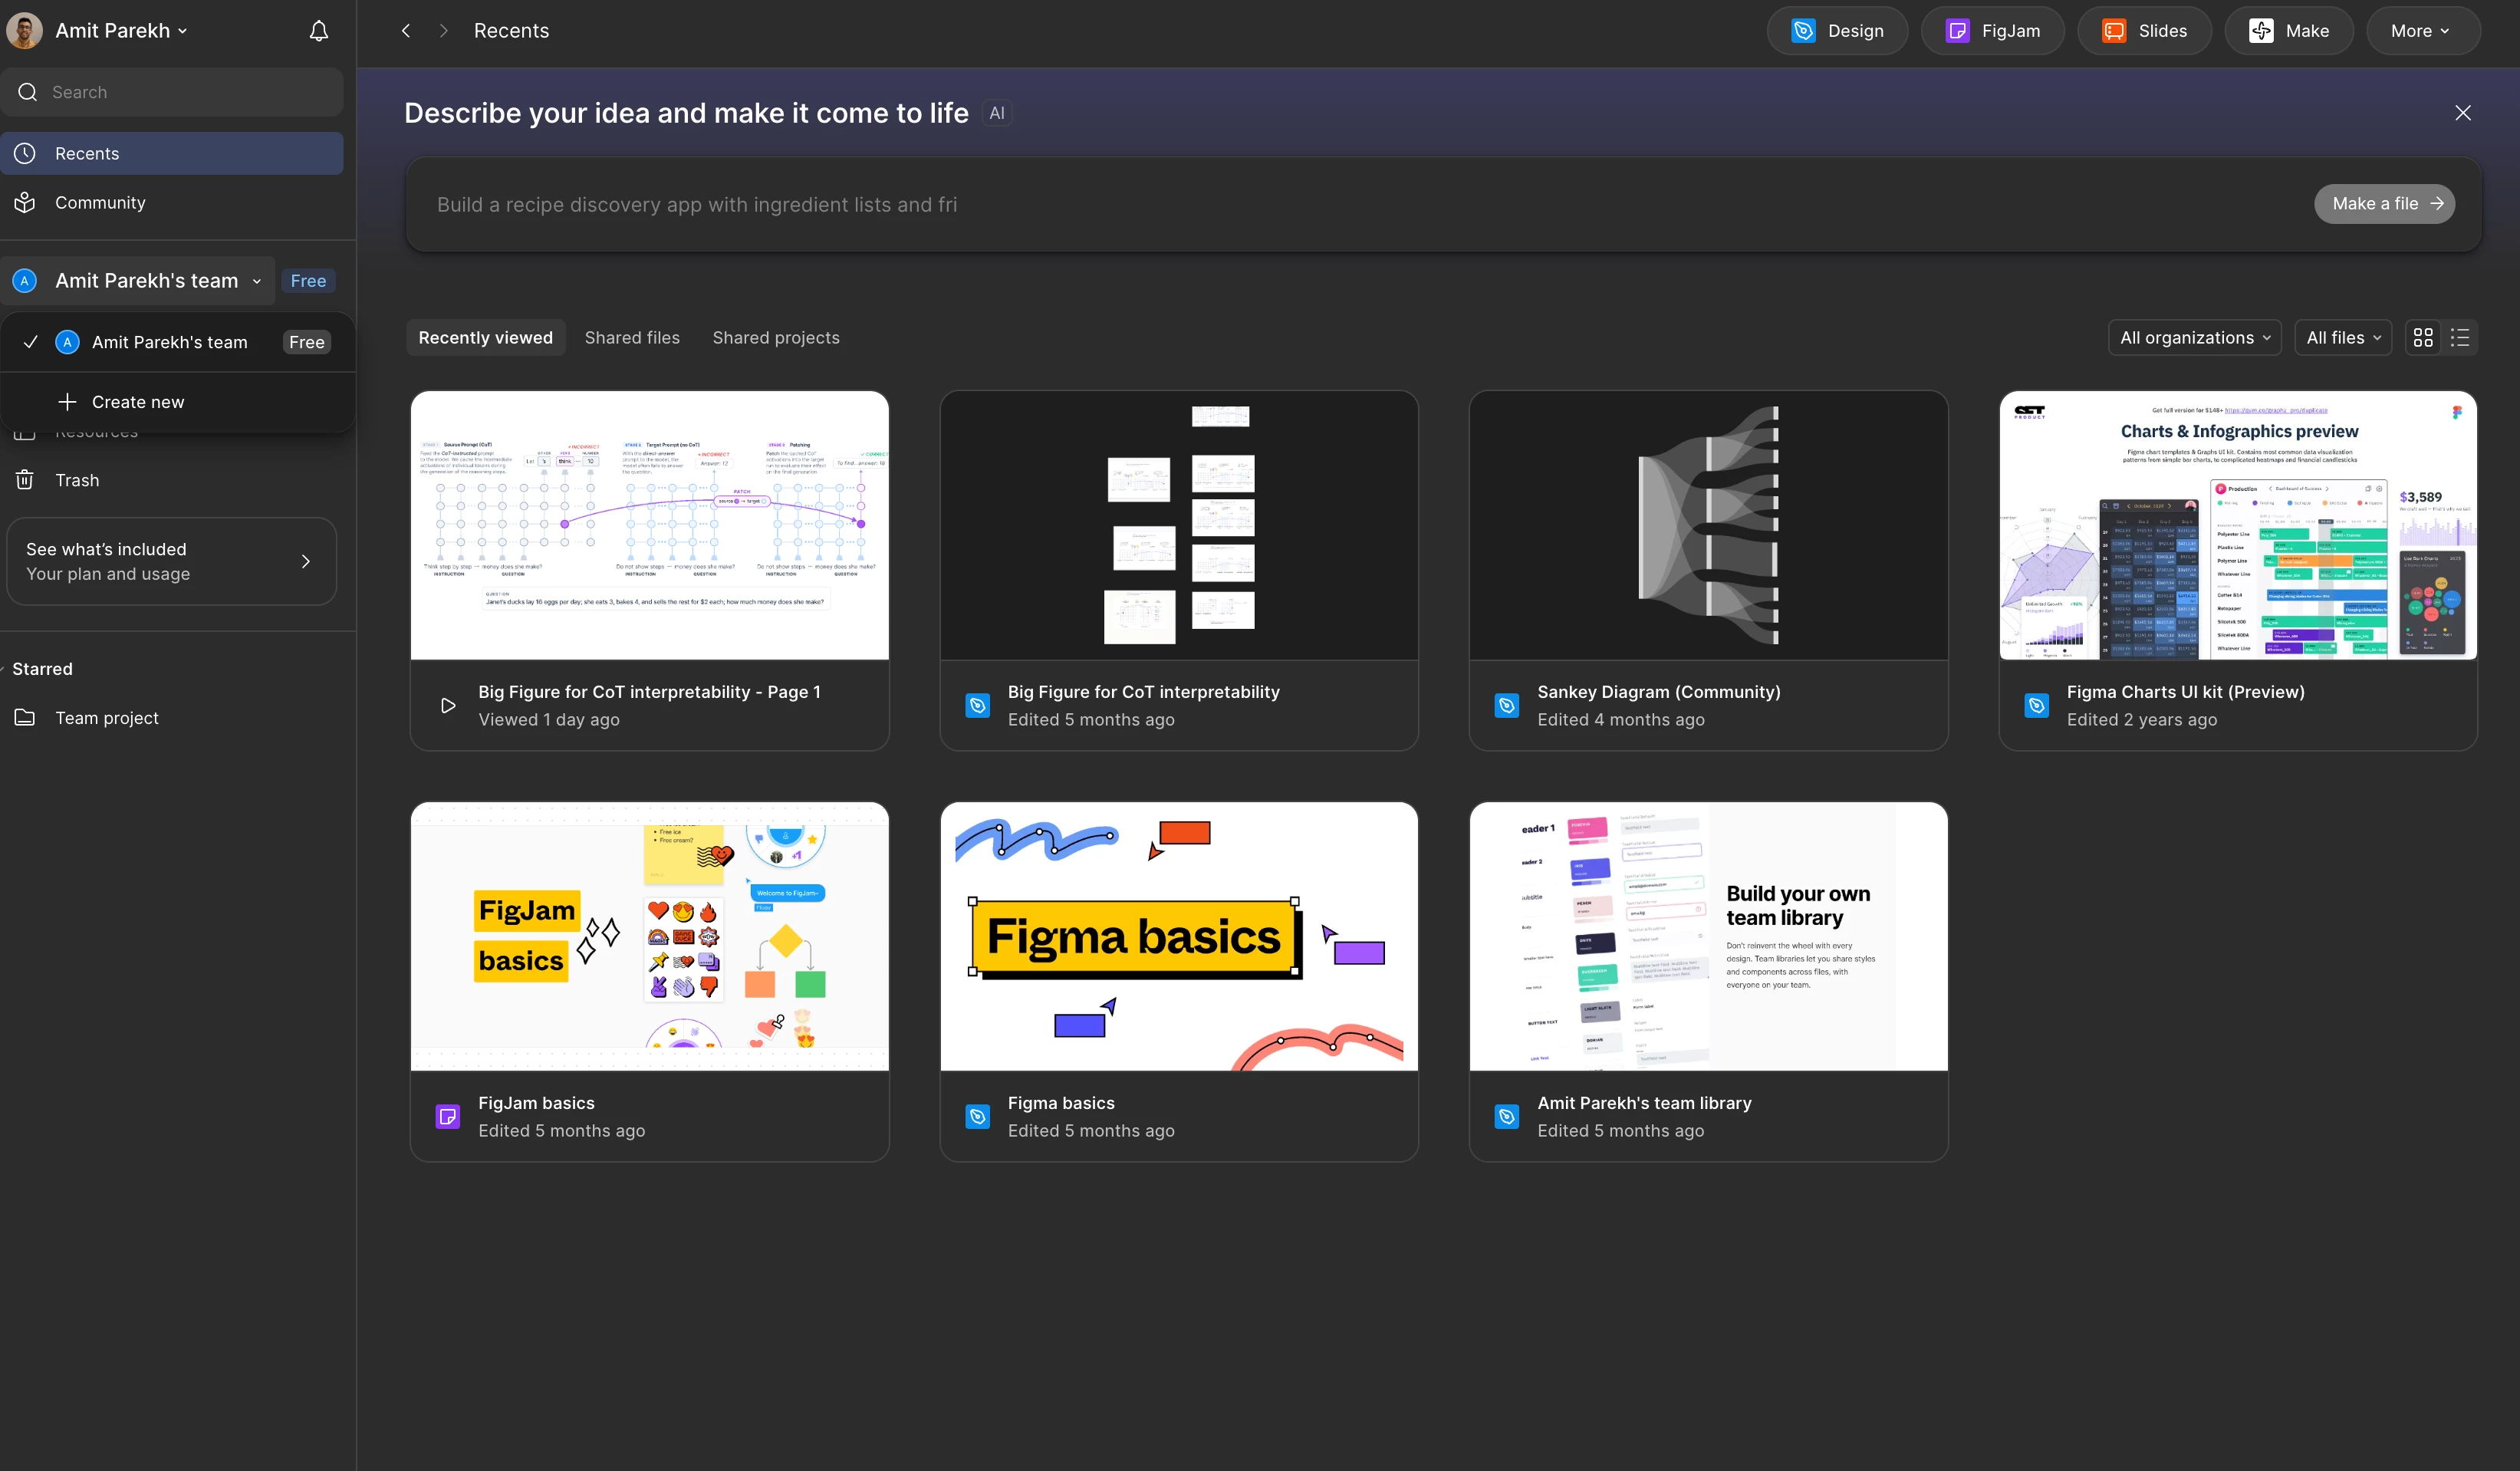This screenshot has height=1471, width=2520.
Task: Open Sankey Diagram (Community) thumbnail
Action: click(1708, 525)
